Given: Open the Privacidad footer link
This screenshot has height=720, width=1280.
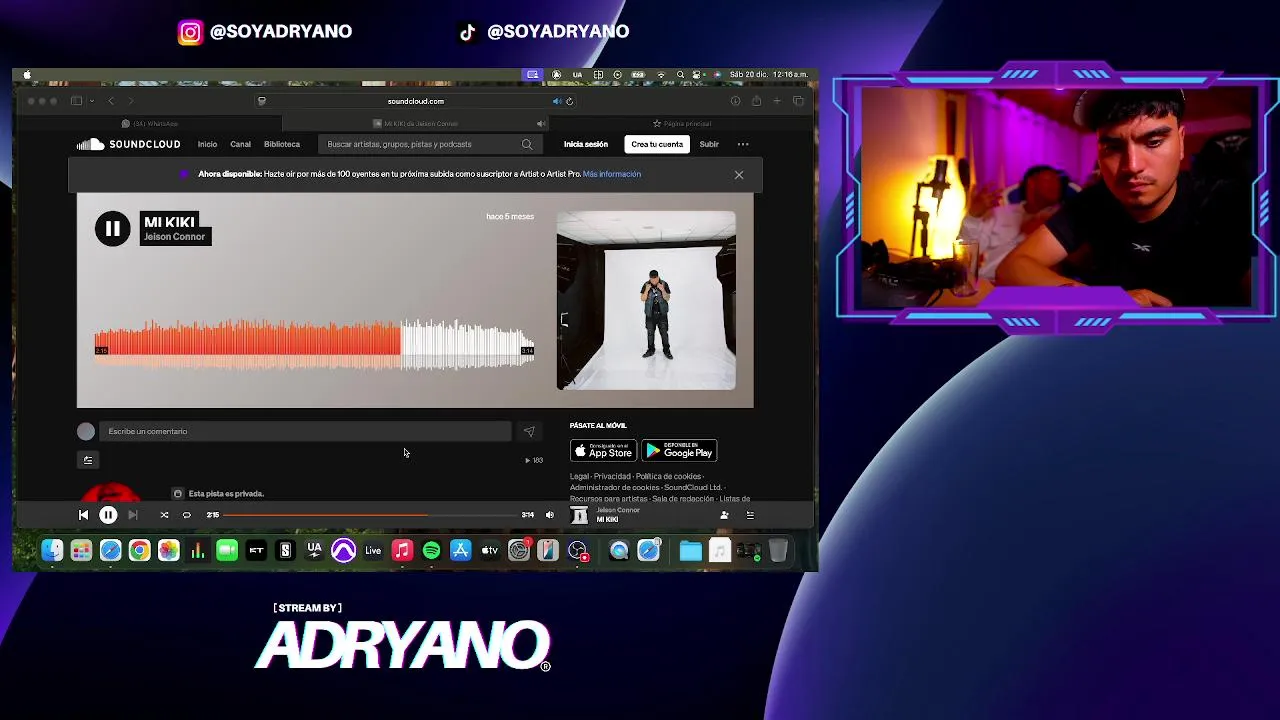Looking at the screenshot, I should 612,476.
